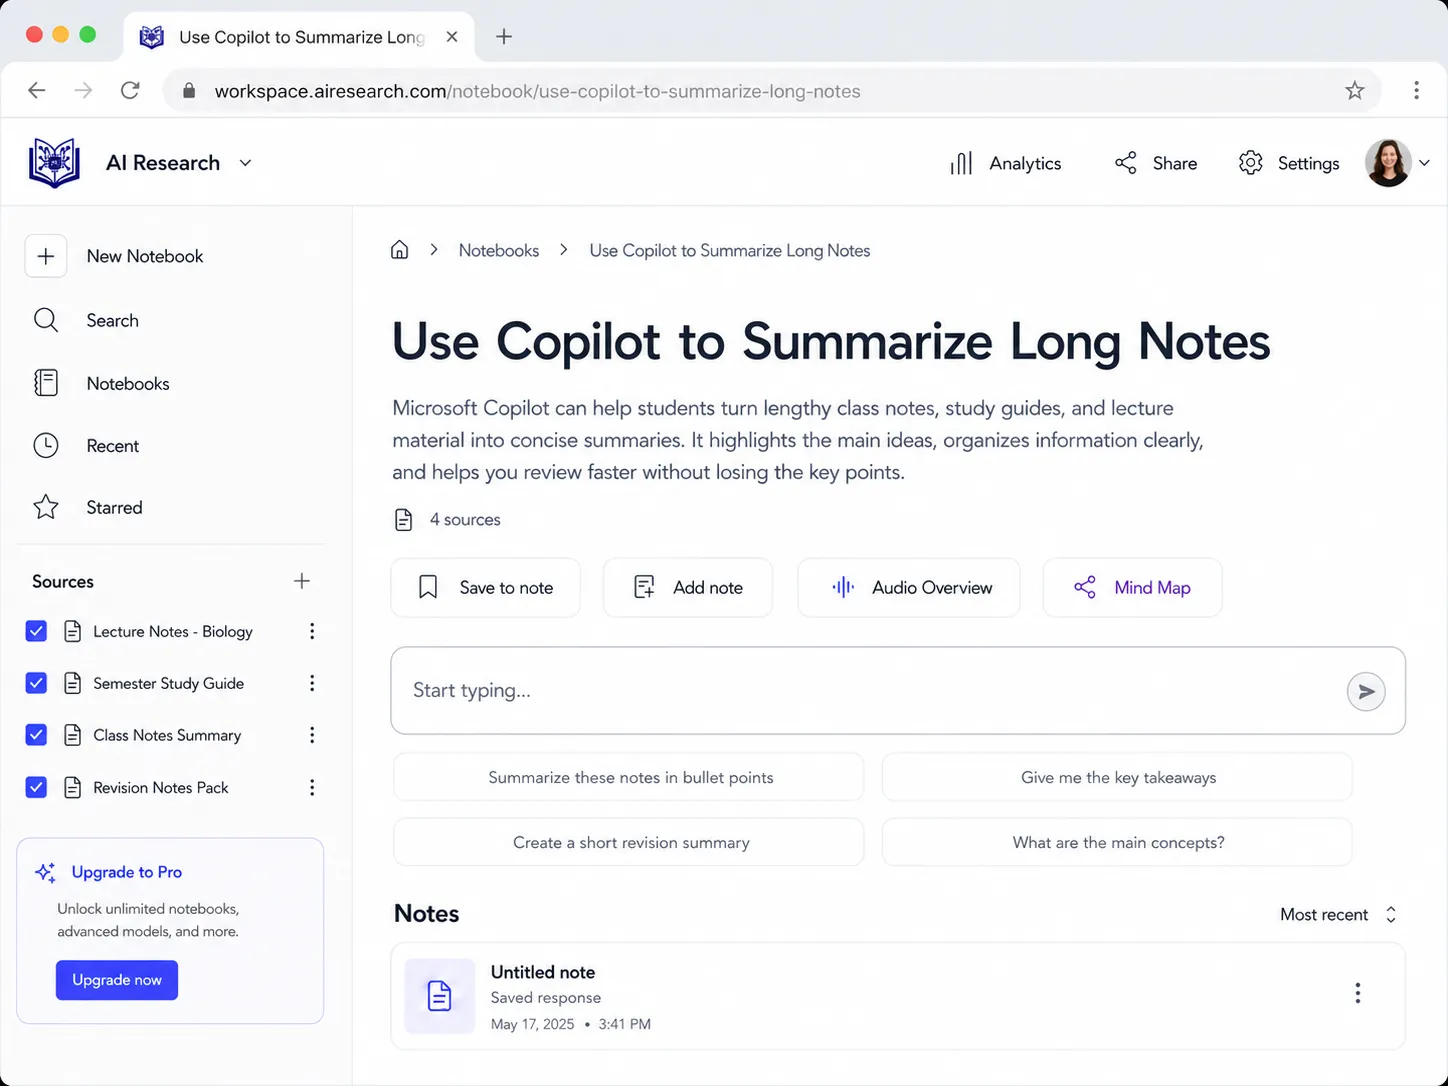Click the Notebooks book icon in sidebar
Screen dimensions: 1448x1086
pyautogui.click(x=46, y=383)
